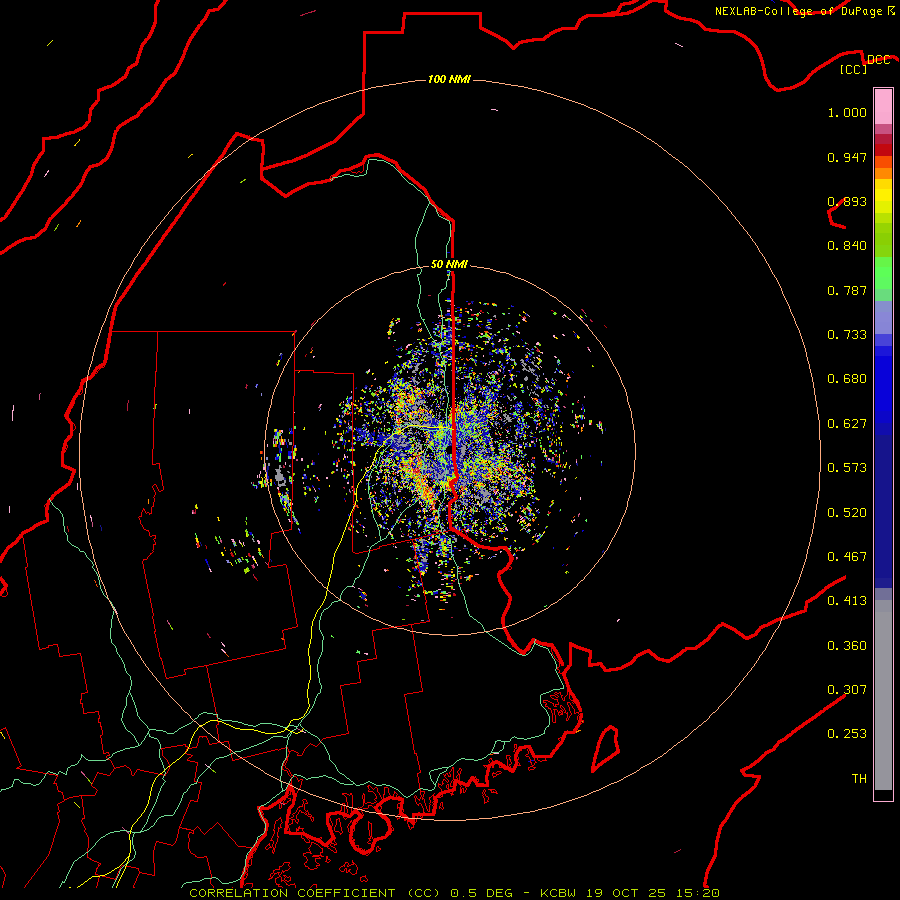Click the 0.893 scale value

point(847,201)
